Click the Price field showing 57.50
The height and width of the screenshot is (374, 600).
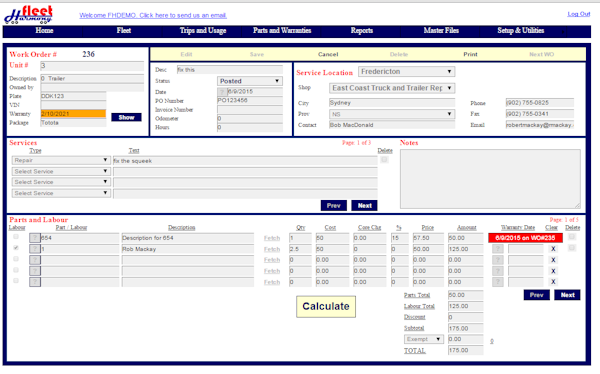(x=428, y=238)
